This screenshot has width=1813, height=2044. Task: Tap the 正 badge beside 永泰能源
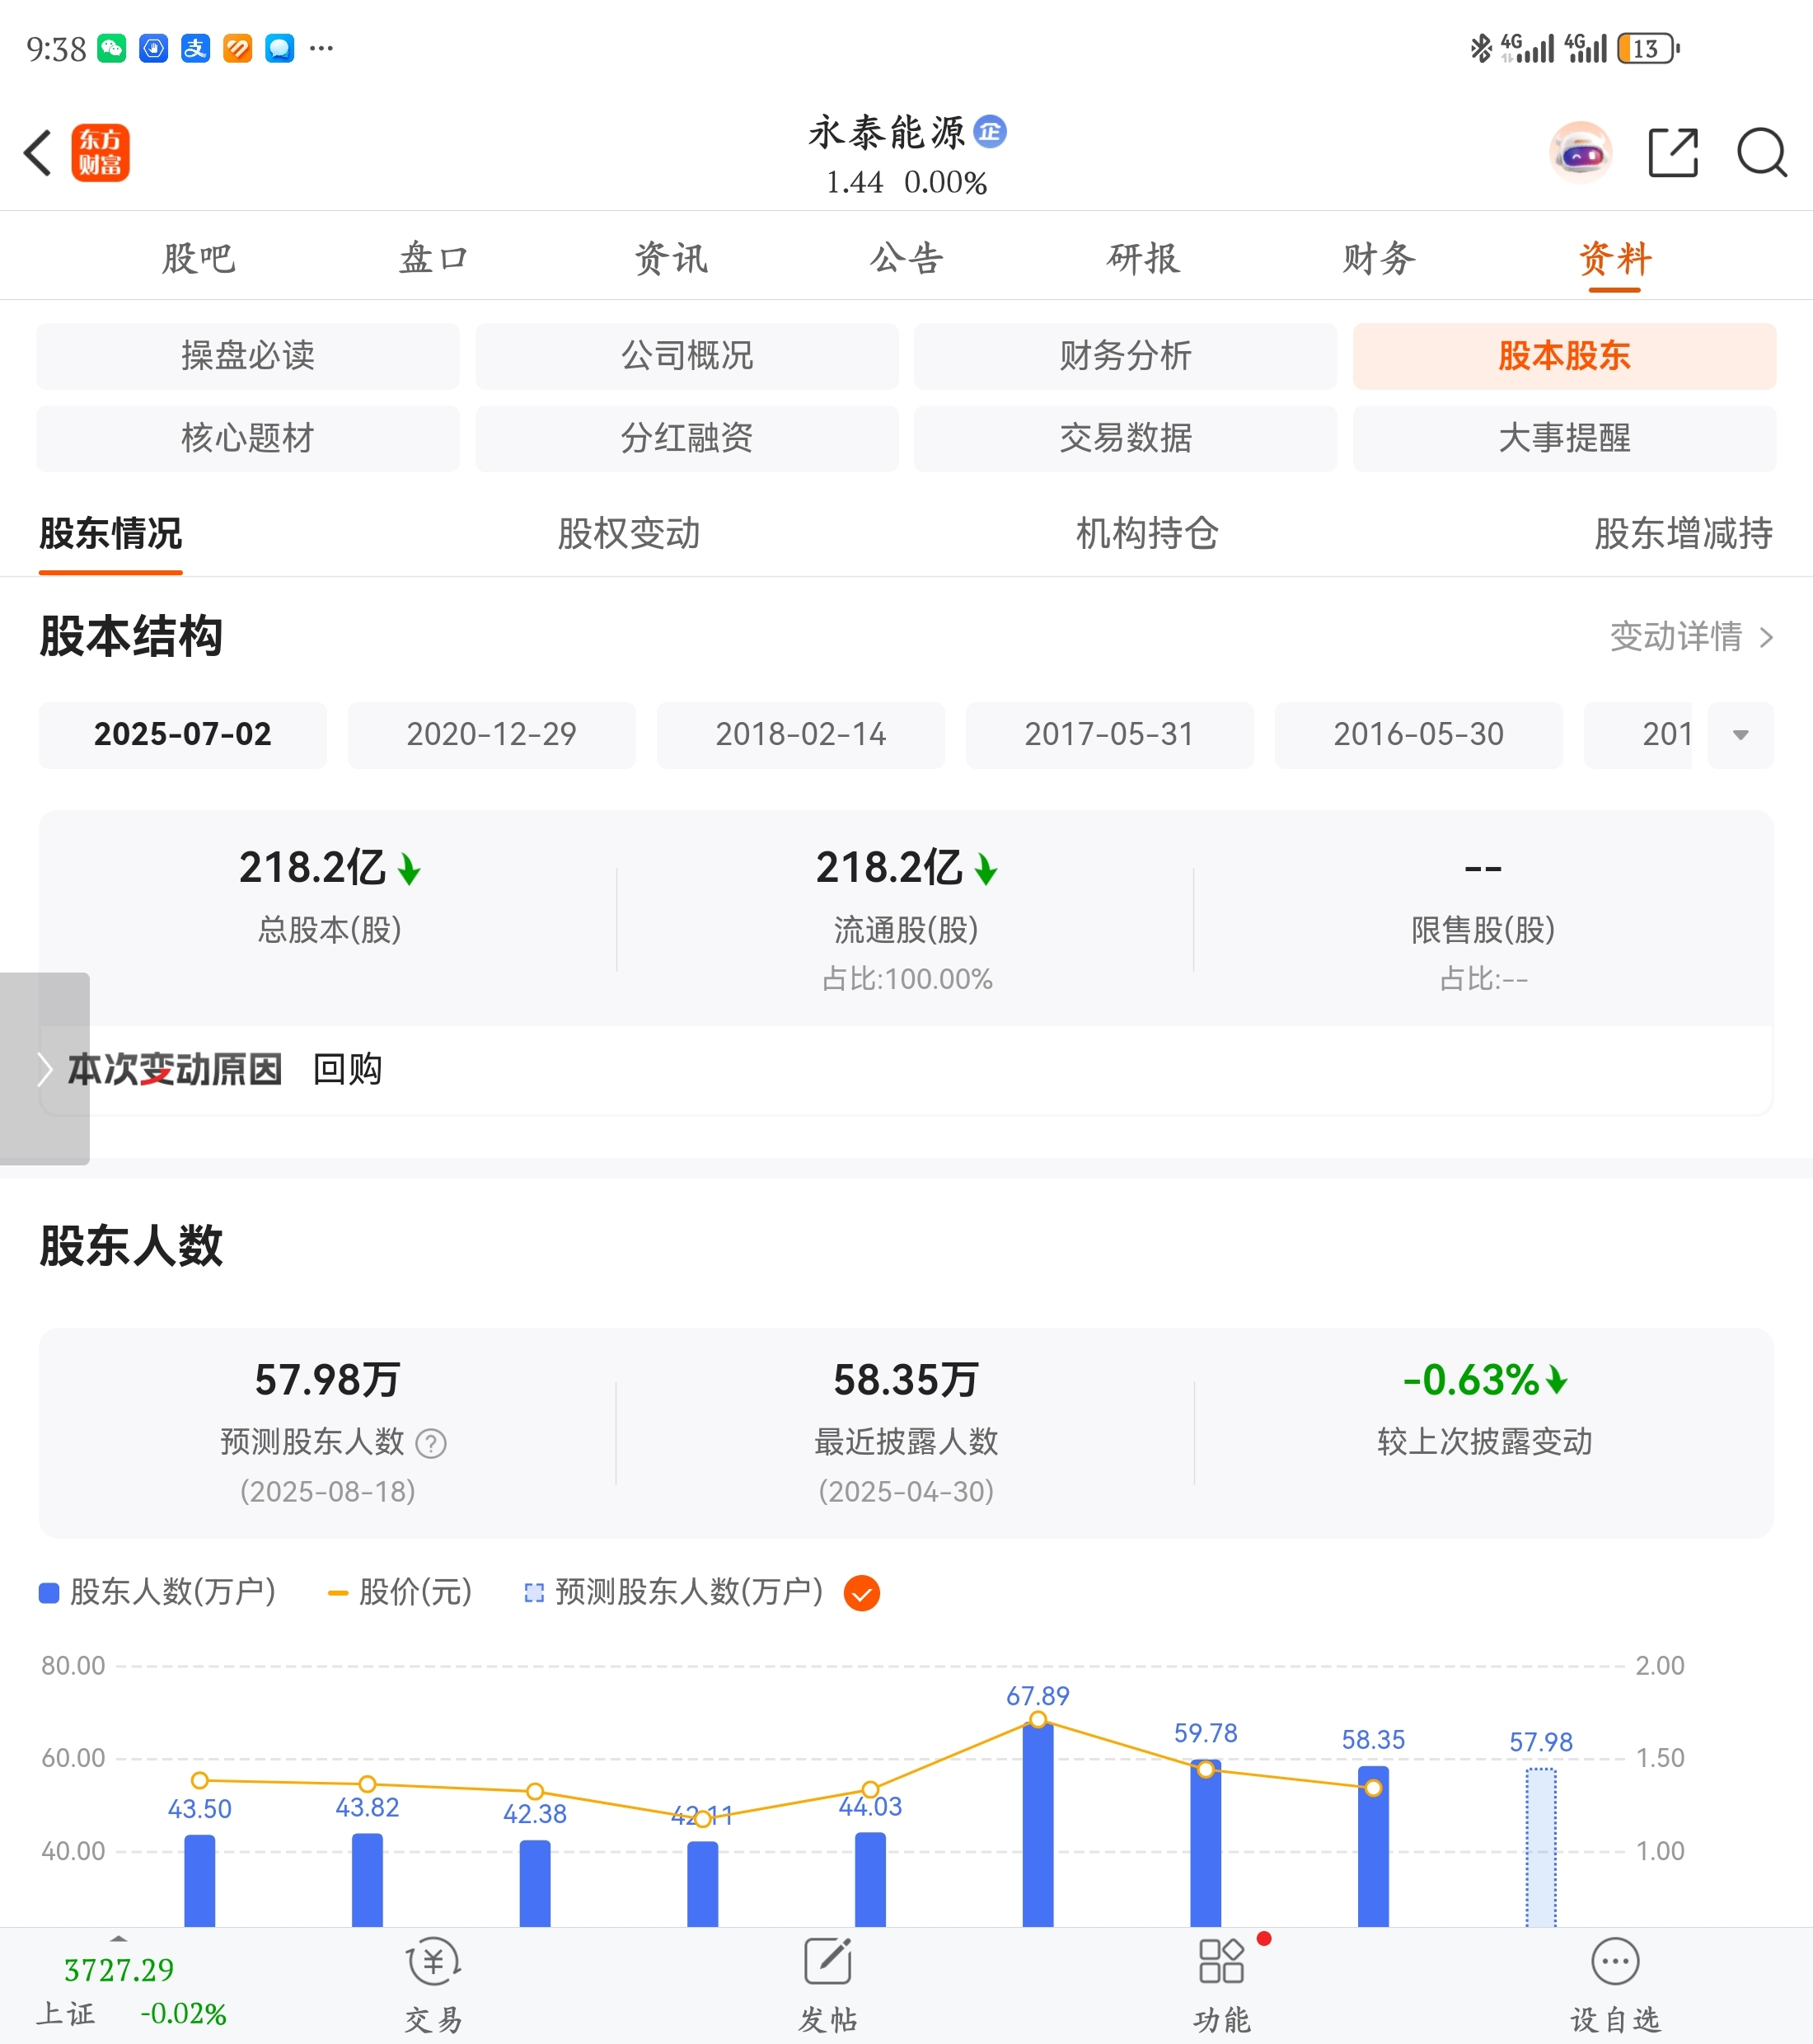coord(990,131)
